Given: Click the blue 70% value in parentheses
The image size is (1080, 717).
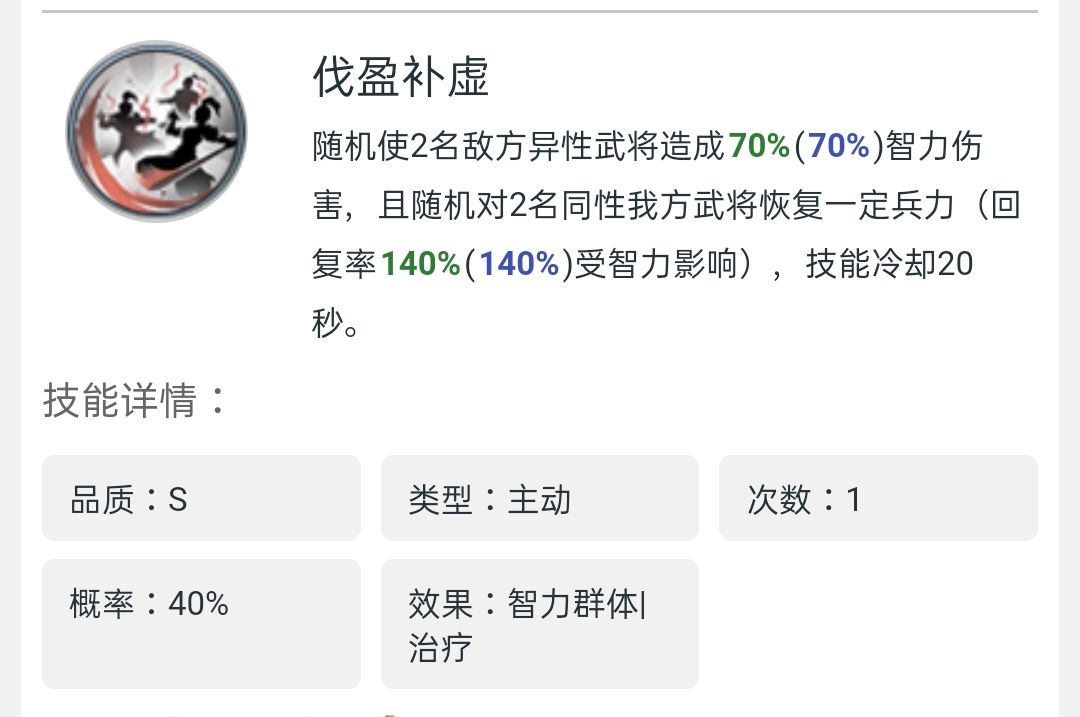Looking at the screenshot, I should tap(838, 146).
